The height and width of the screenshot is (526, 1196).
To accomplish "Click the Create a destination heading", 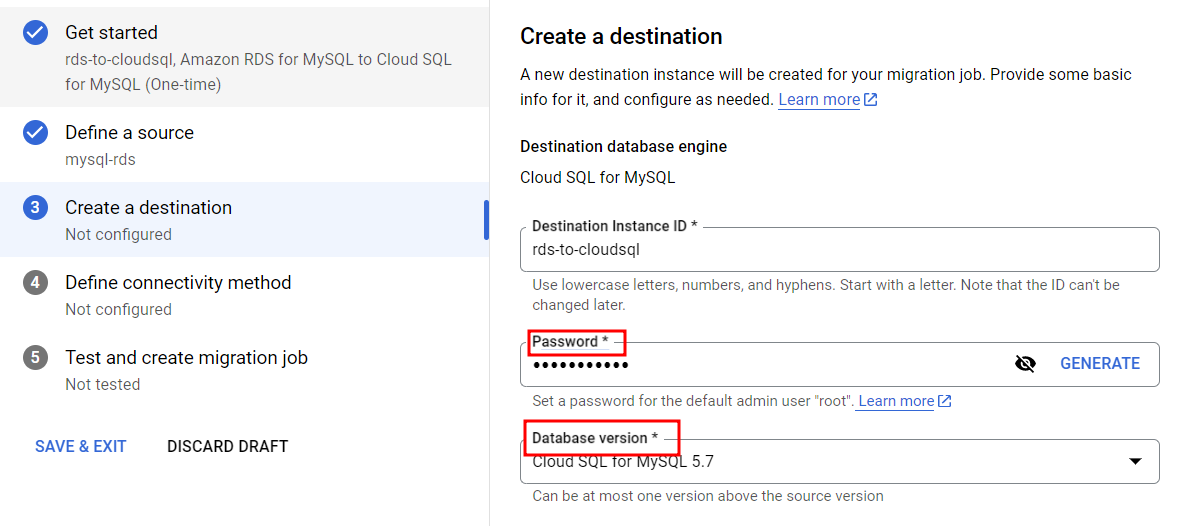I will tap(621, 36).
